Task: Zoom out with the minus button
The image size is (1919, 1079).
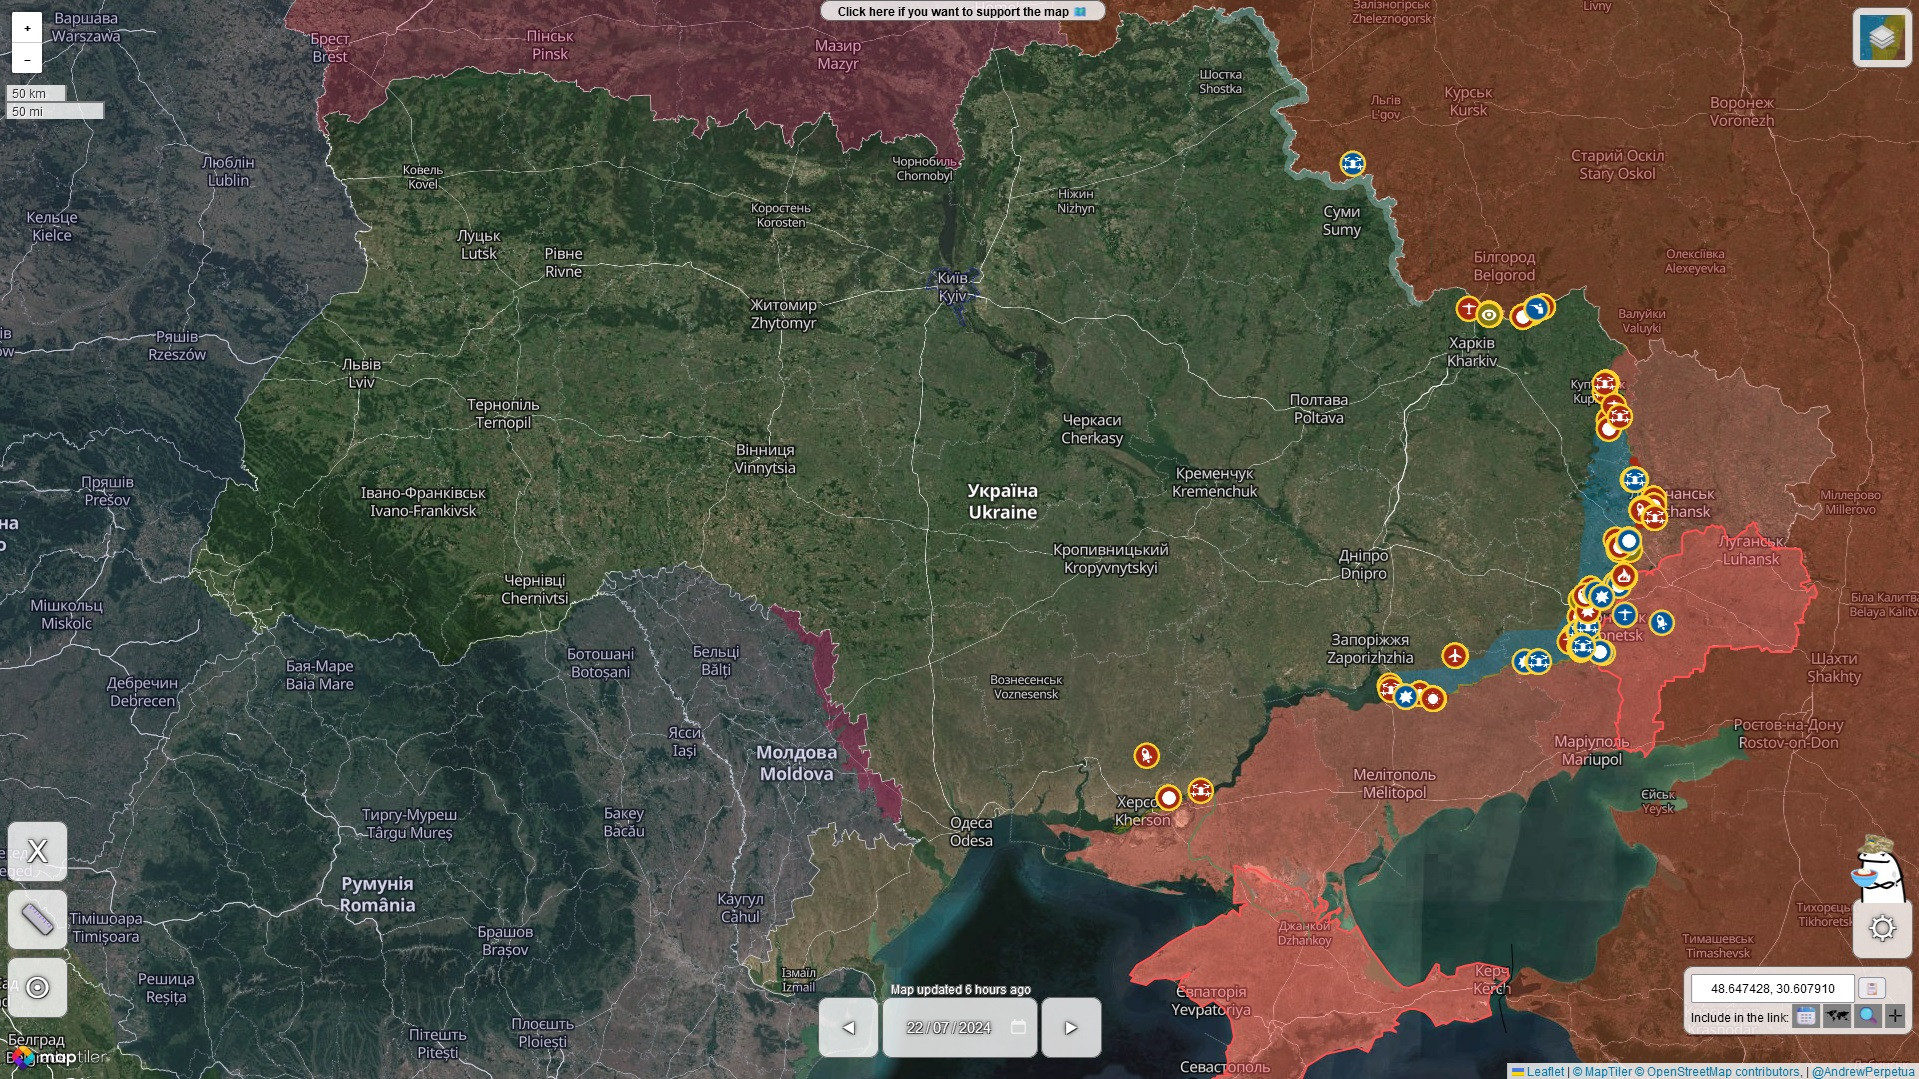Action: [x=27, y=59]
